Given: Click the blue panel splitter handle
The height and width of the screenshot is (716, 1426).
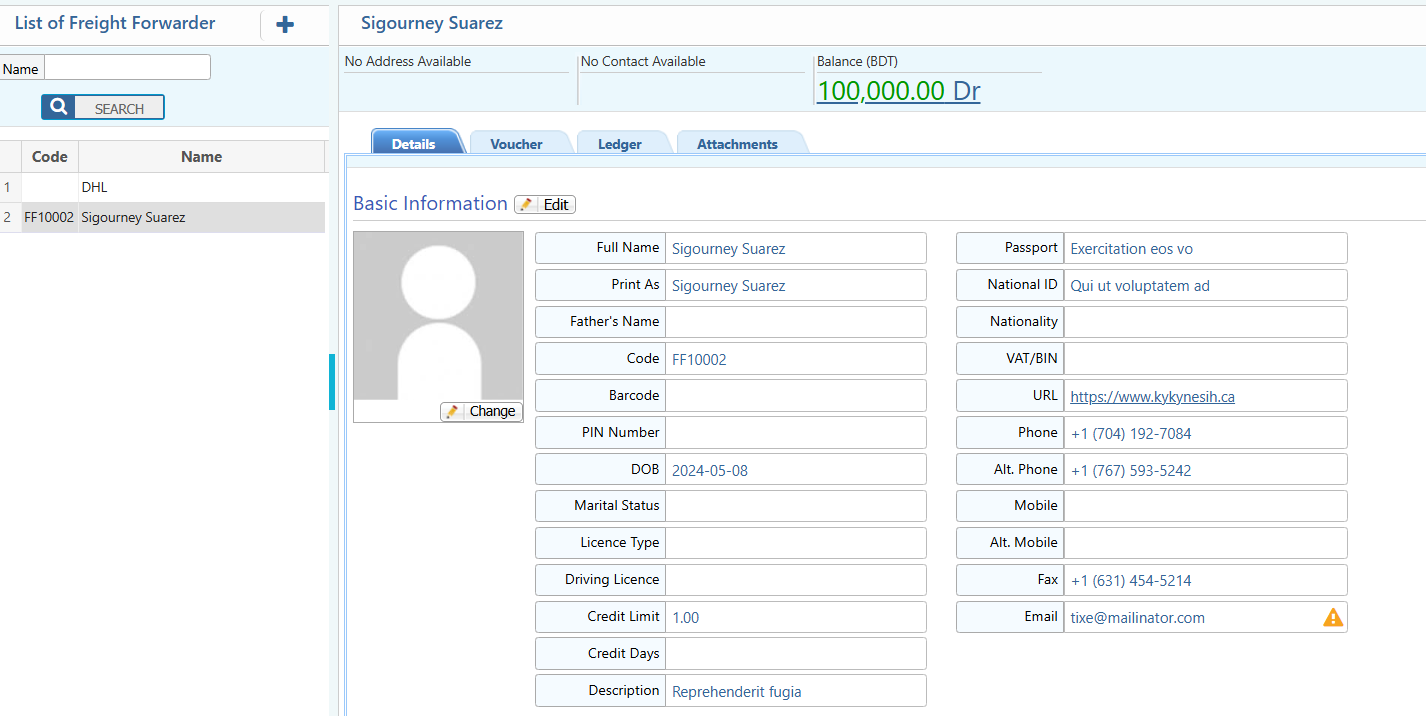Looking at the screenshot, I should pos(332,381).
